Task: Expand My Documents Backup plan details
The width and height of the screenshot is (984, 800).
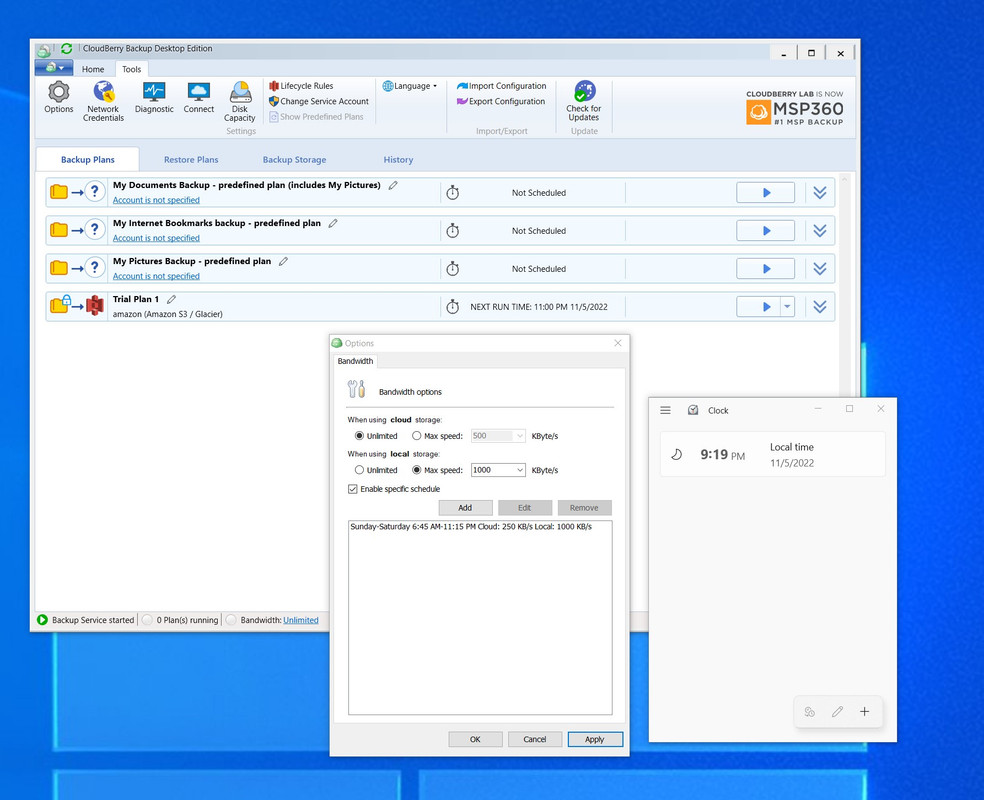Action: pos(820,193)
